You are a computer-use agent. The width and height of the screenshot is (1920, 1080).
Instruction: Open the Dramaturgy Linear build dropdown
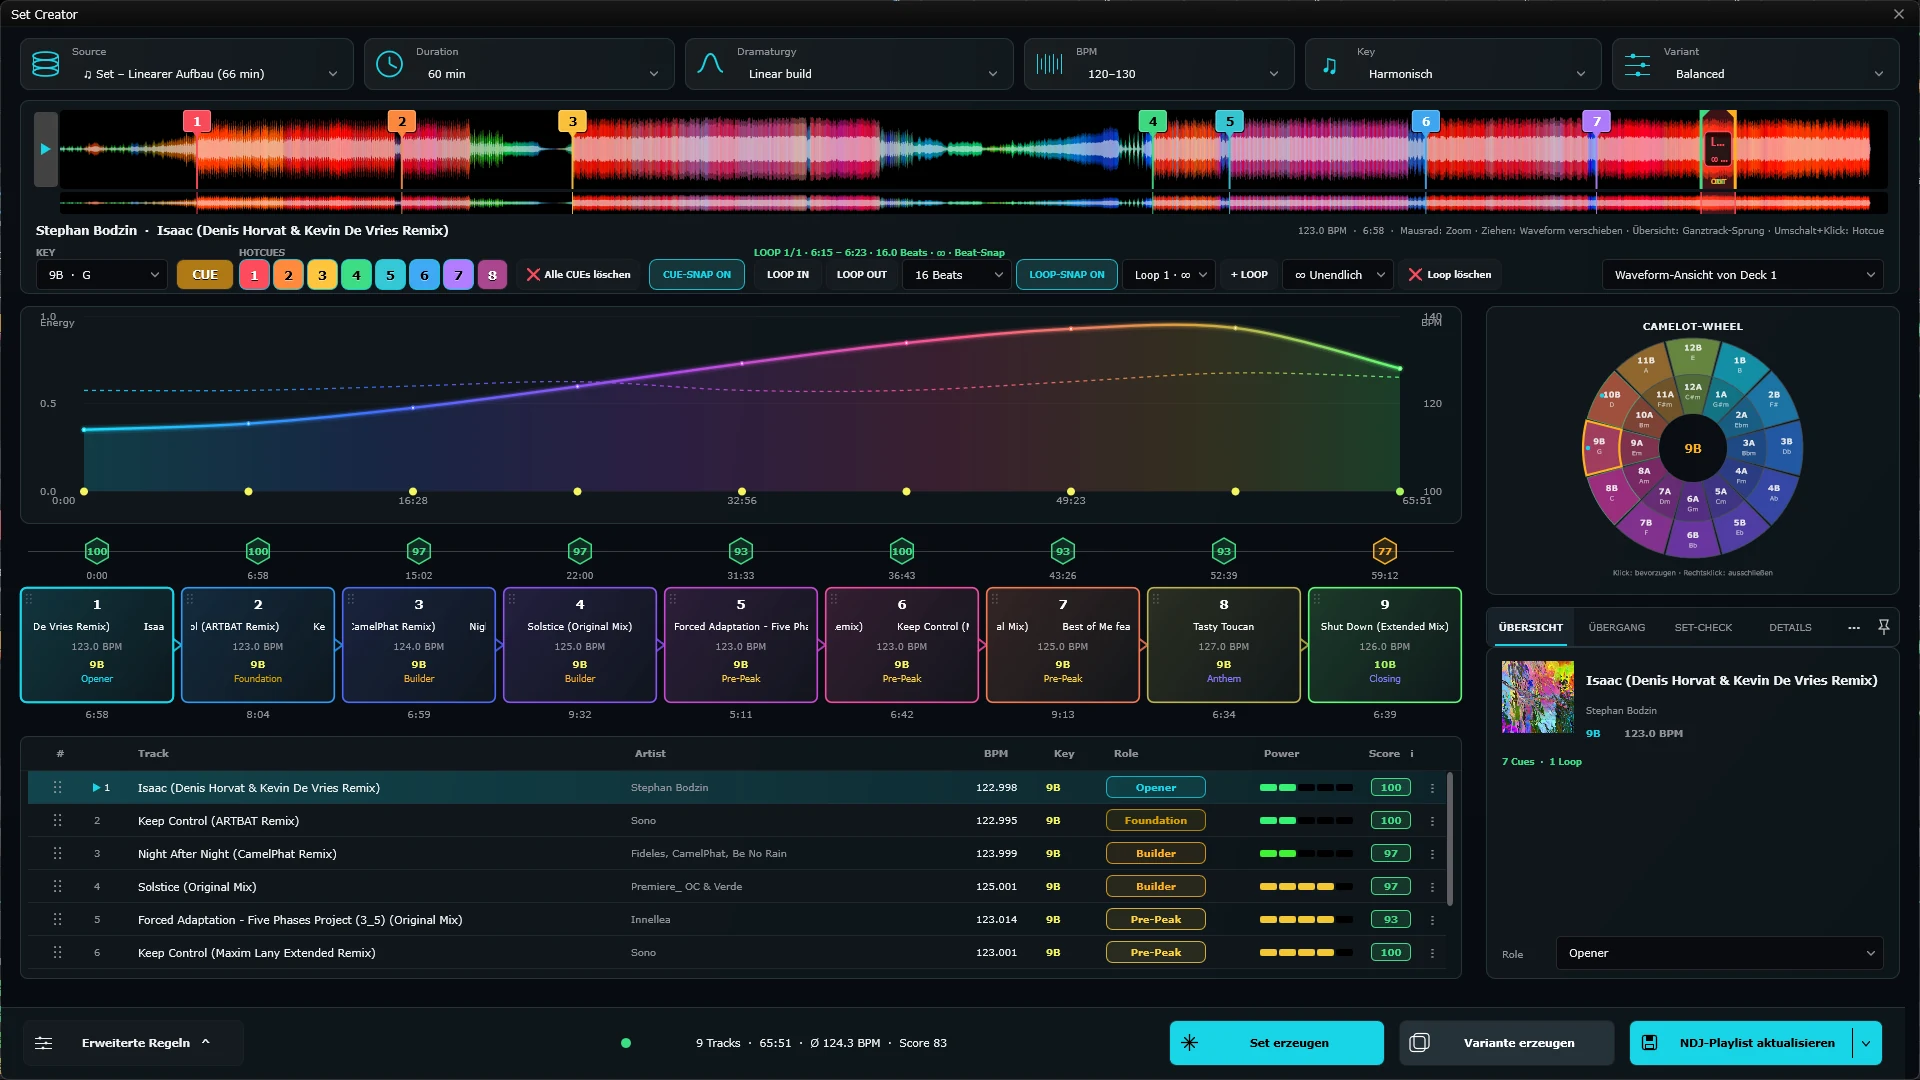[x=849, y=64]
